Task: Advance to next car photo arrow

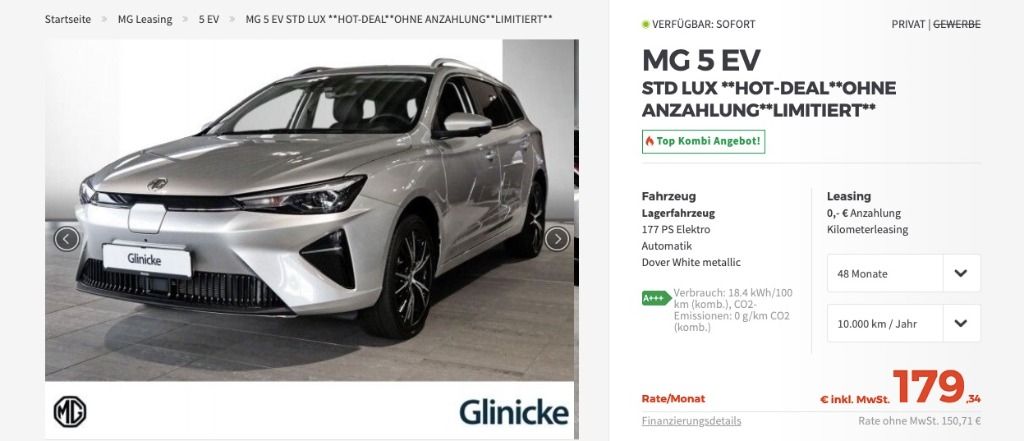Action: [556, 239]
